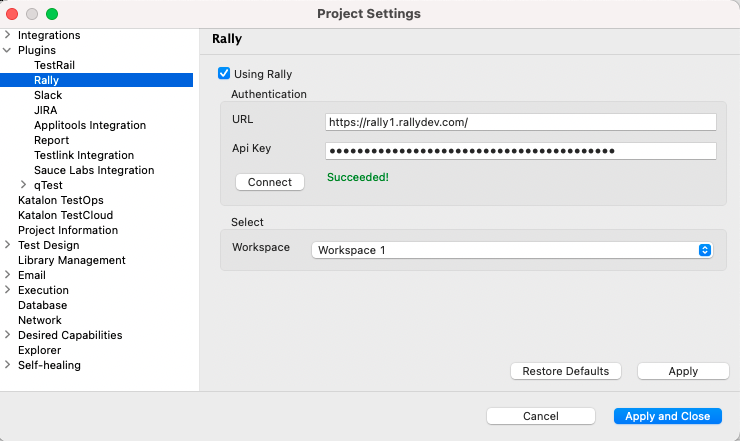
Task: Select TestRail in the plugins list
Action: point(54,65)
